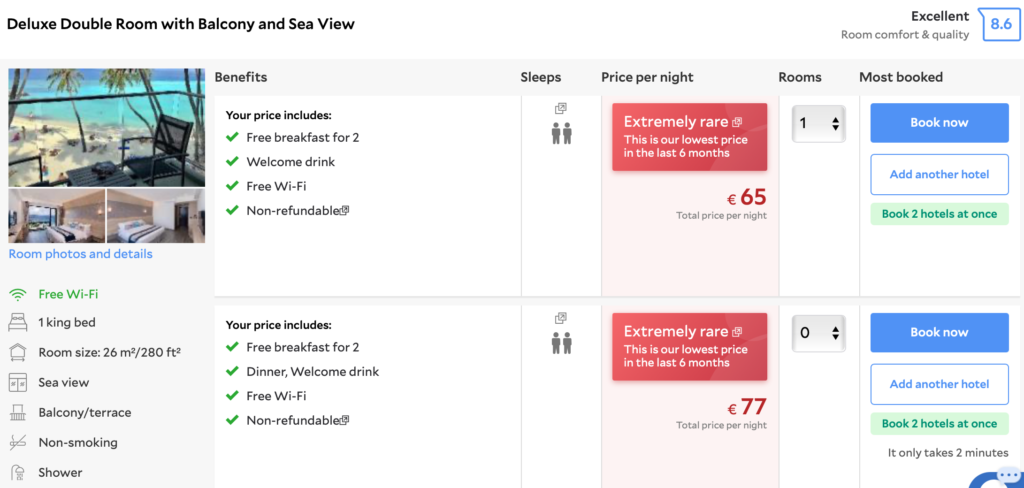Open the first room quantity dropdown showing 1
1024x488 pixels.
click(819, 124)
